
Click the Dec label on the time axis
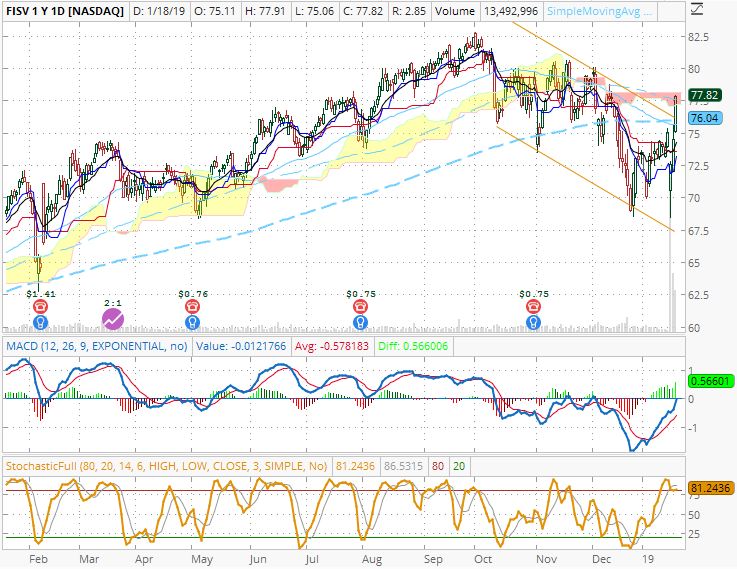(x=601, y=559)
